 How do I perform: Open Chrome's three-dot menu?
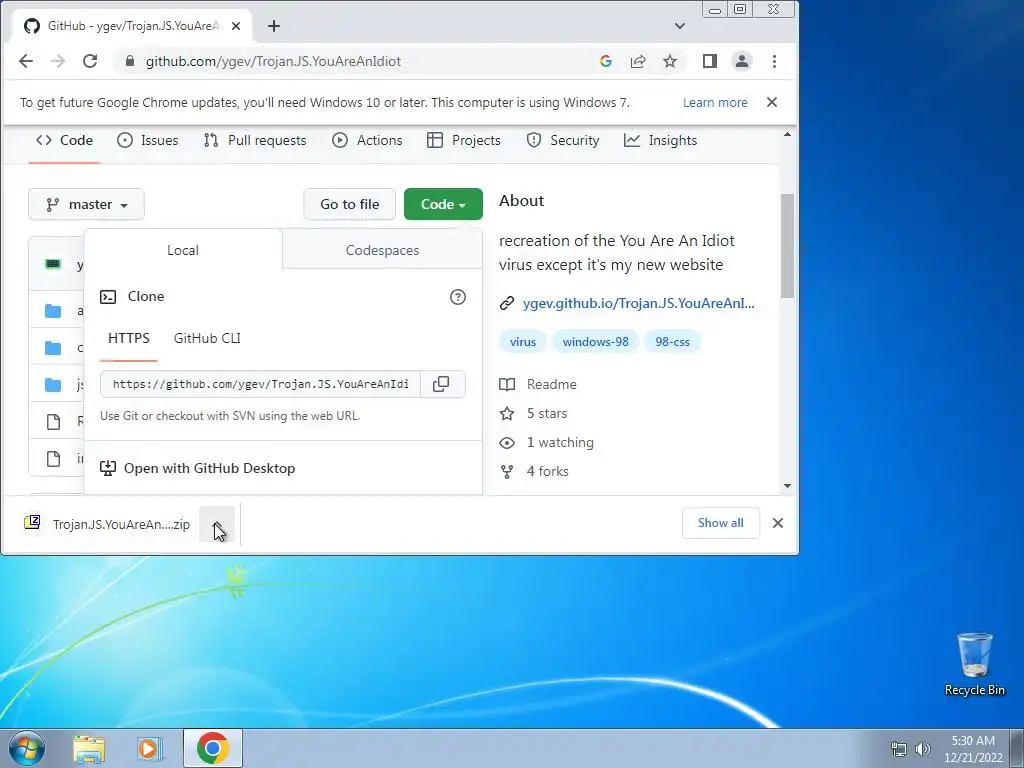coord(775,61)
